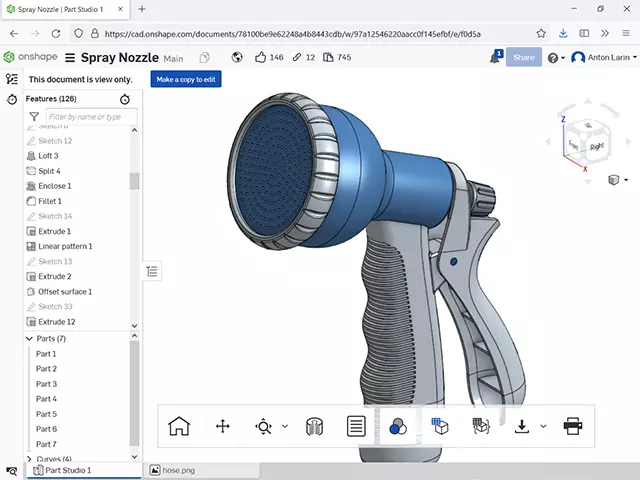
Task: Click the Zoom to fit magnifier icon
Action: pyautogui.click(x=264, y=427)
